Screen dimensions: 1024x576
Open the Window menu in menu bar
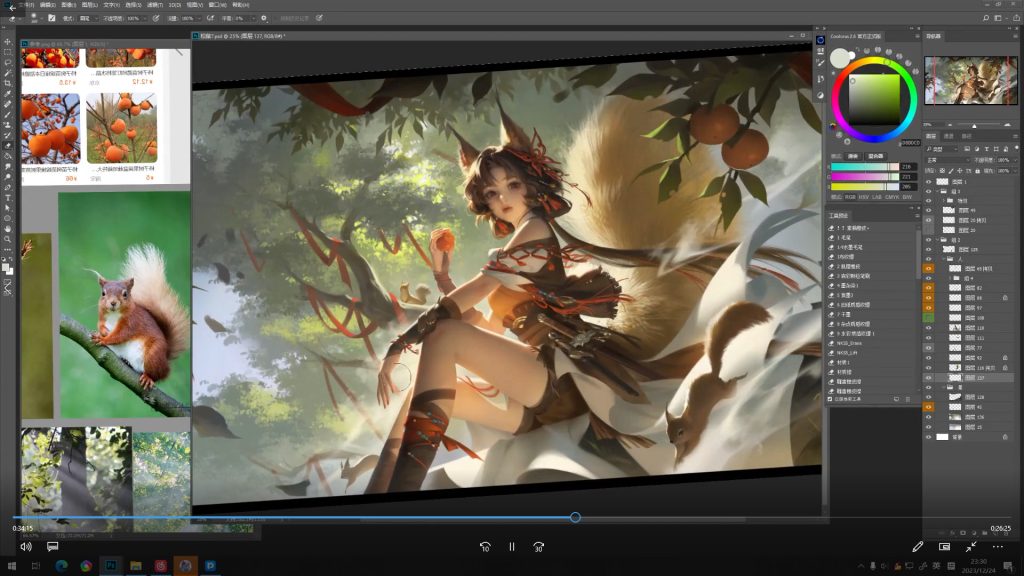215,5
